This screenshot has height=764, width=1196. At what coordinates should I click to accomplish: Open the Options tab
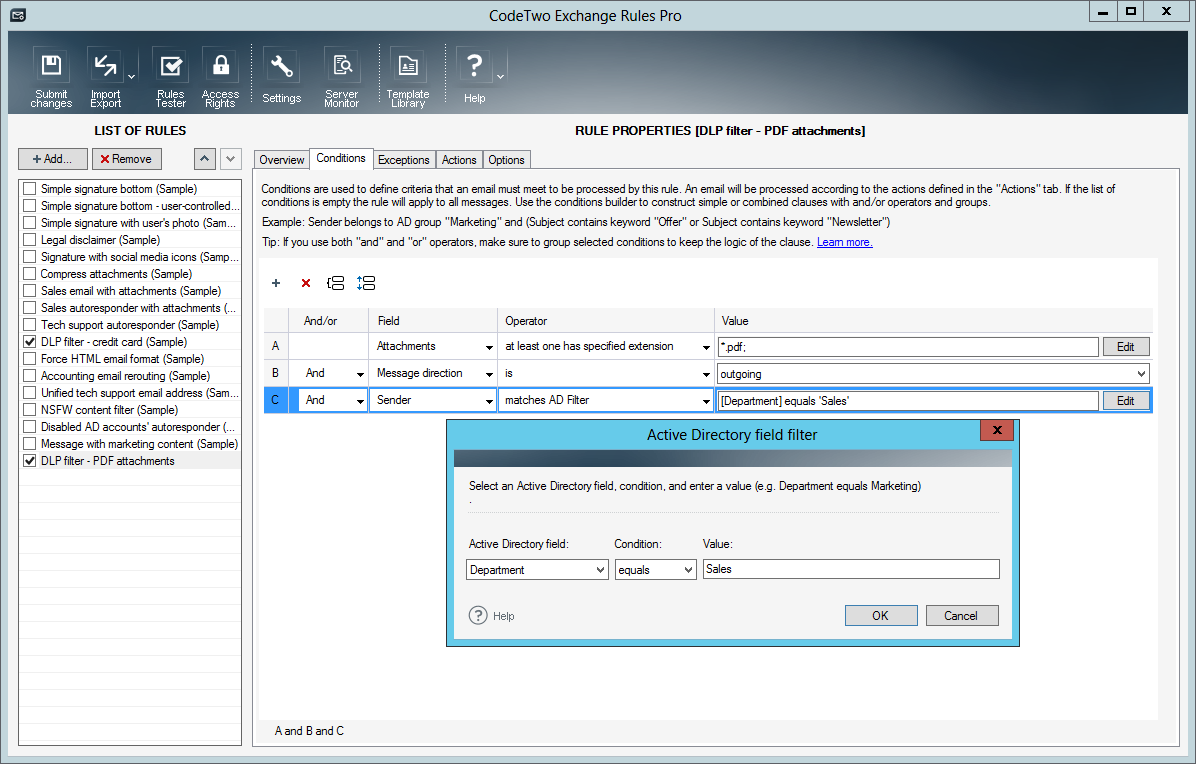pyautogui.click(x=506, y=159)
